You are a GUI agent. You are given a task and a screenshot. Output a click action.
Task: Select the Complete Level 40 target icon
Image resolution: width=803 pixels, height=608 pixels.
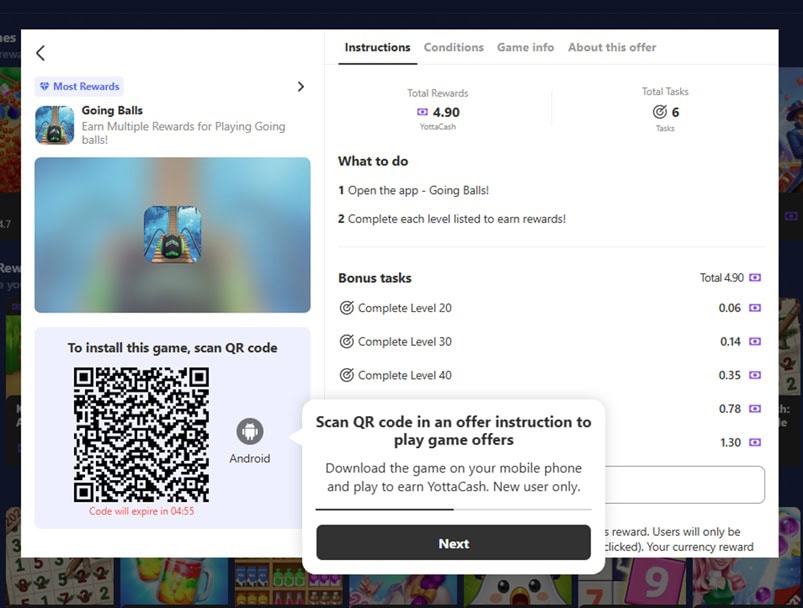coord(347,375)
